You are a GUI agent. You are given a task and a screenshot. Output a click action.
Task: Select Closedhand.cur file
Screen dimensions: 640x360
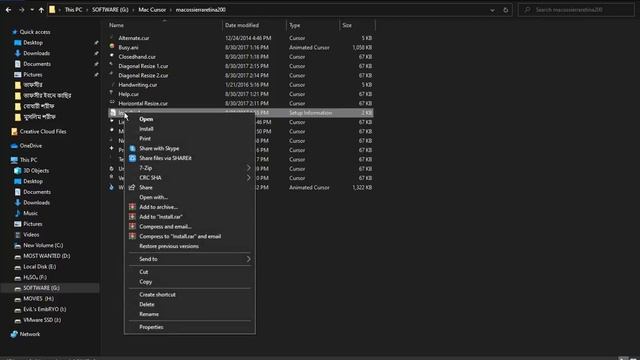point(137,57)
